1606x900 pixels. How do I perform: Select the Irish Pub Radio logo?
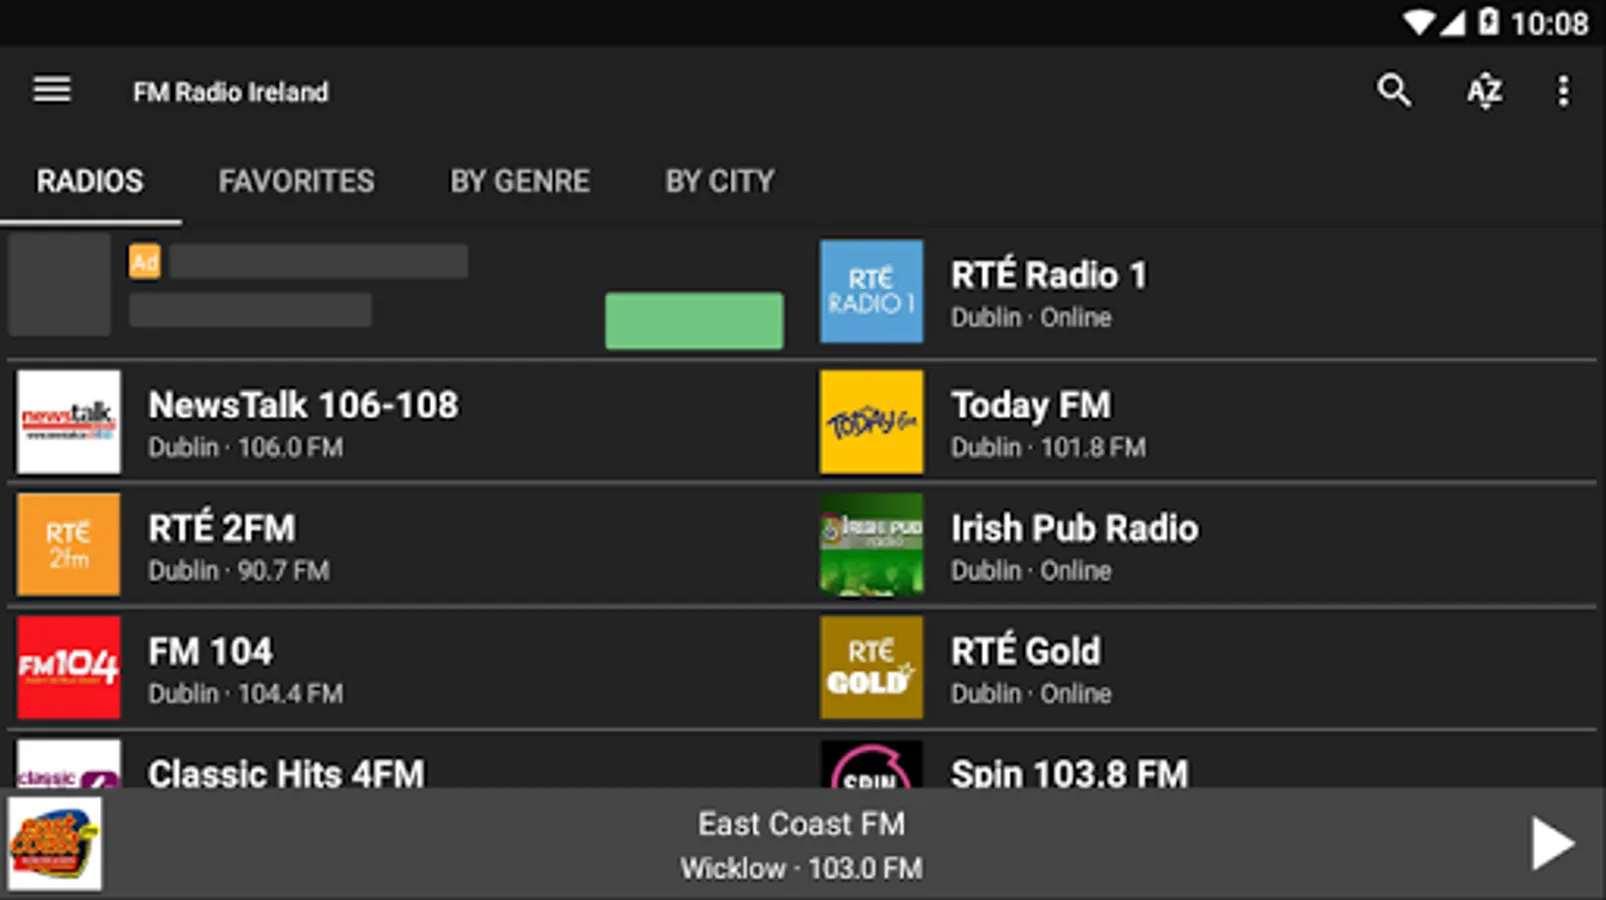pyautogui.click(x=871, y=545)
